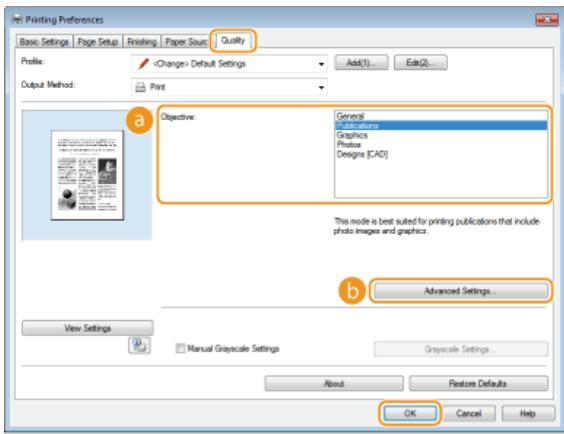Select Designs [CAD] in Objective list
Viewport: 564px width, 434px height.
pyautogui.click(x=441, y=154)
